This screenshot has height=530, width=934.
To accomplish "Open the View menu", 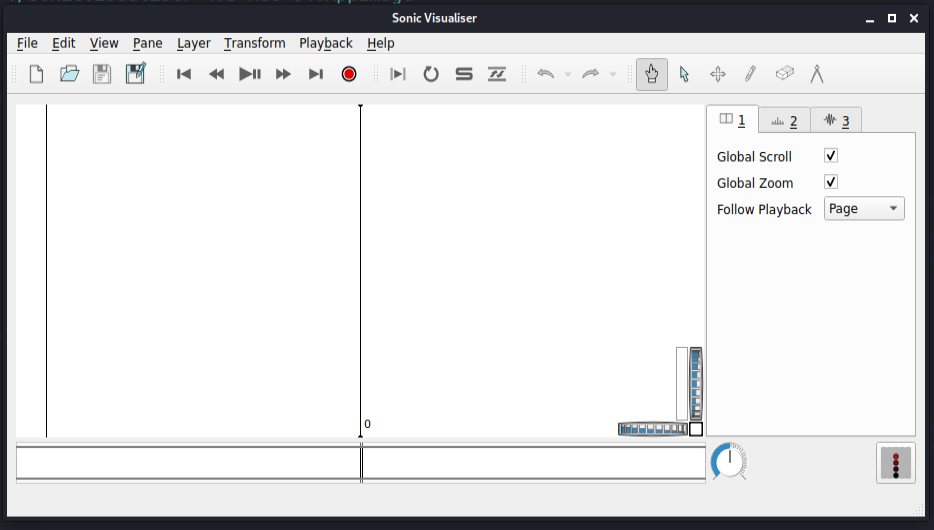I will [x=104, y=43].
